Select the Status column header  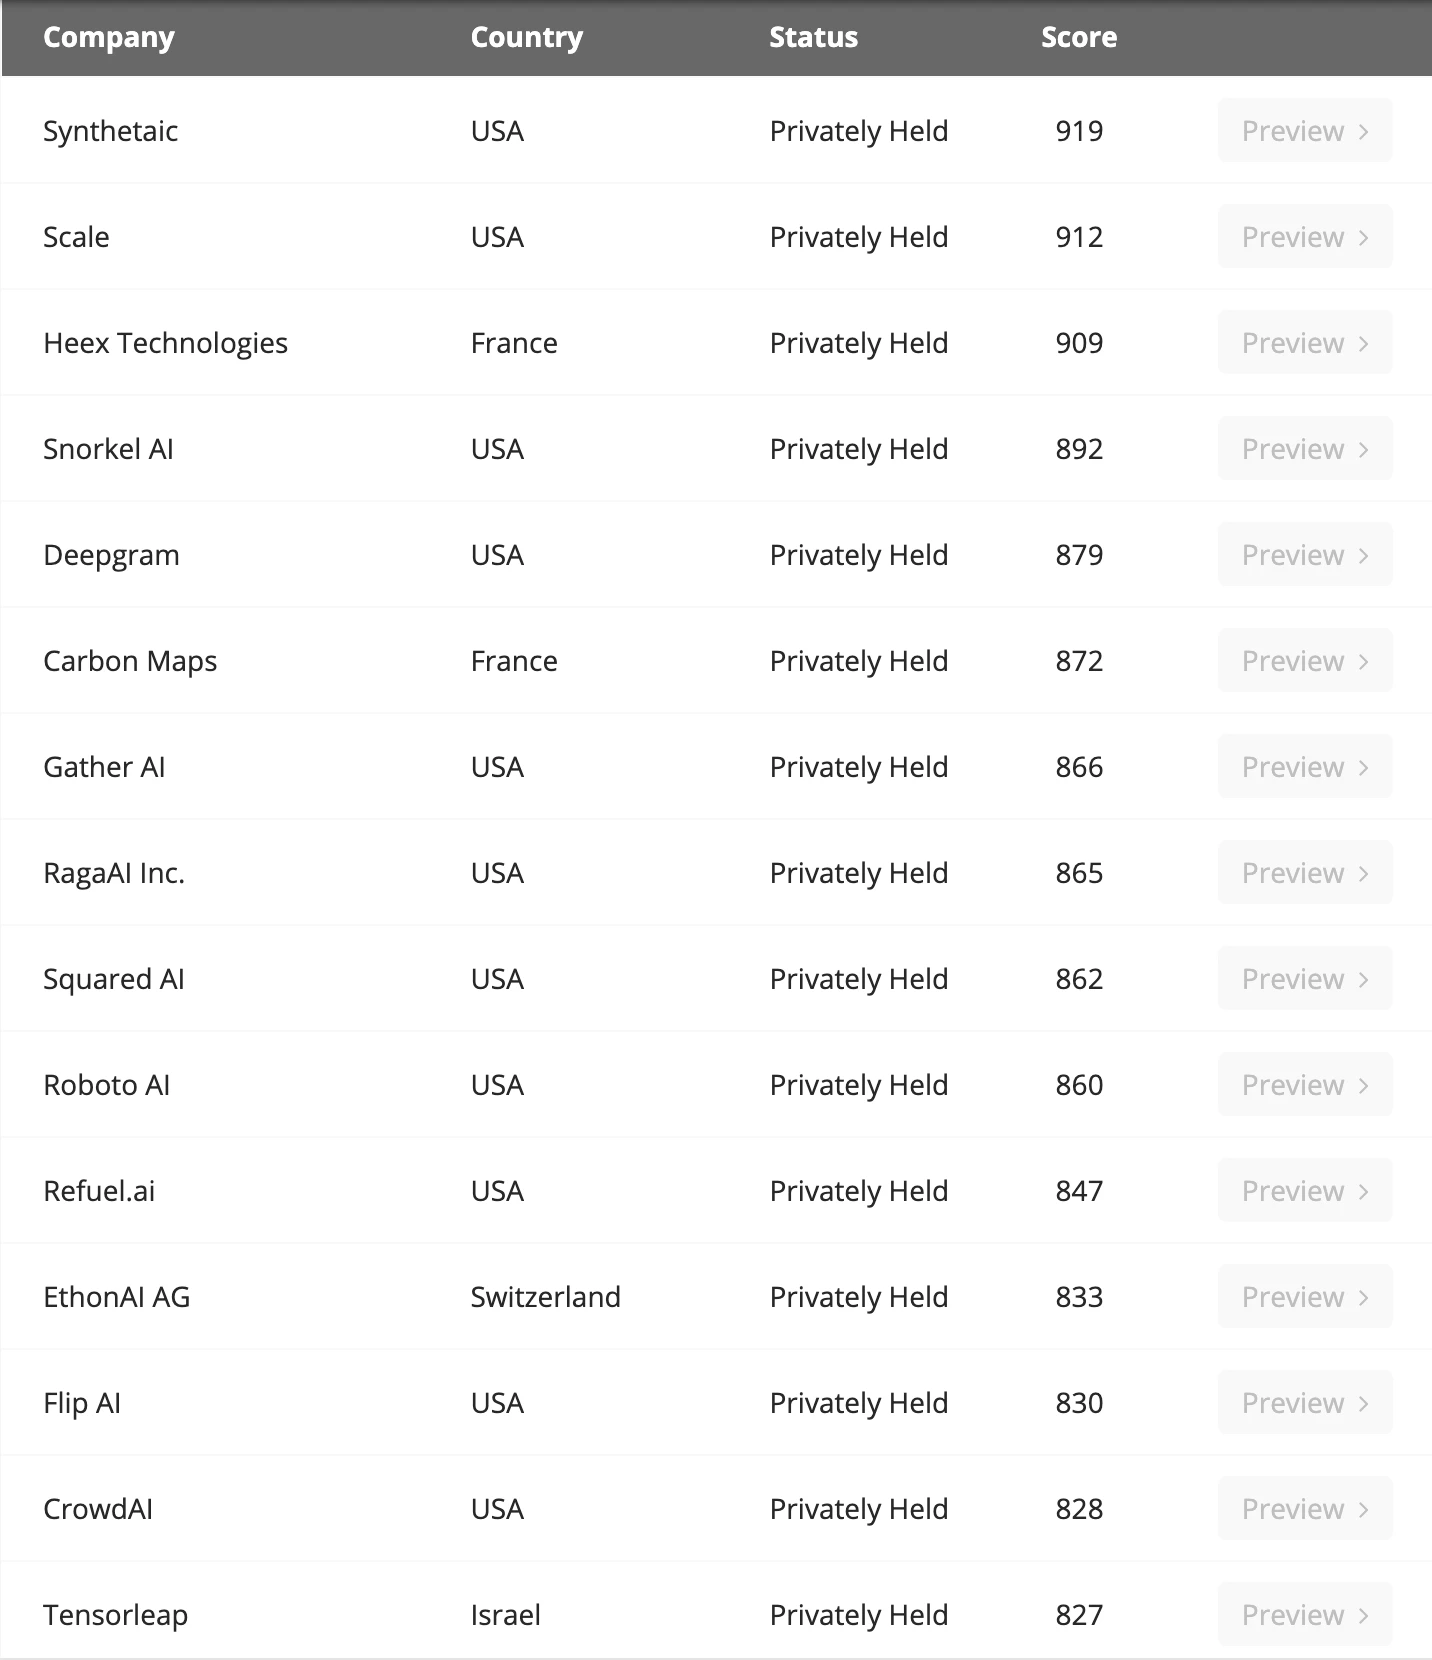pos(813,37)
